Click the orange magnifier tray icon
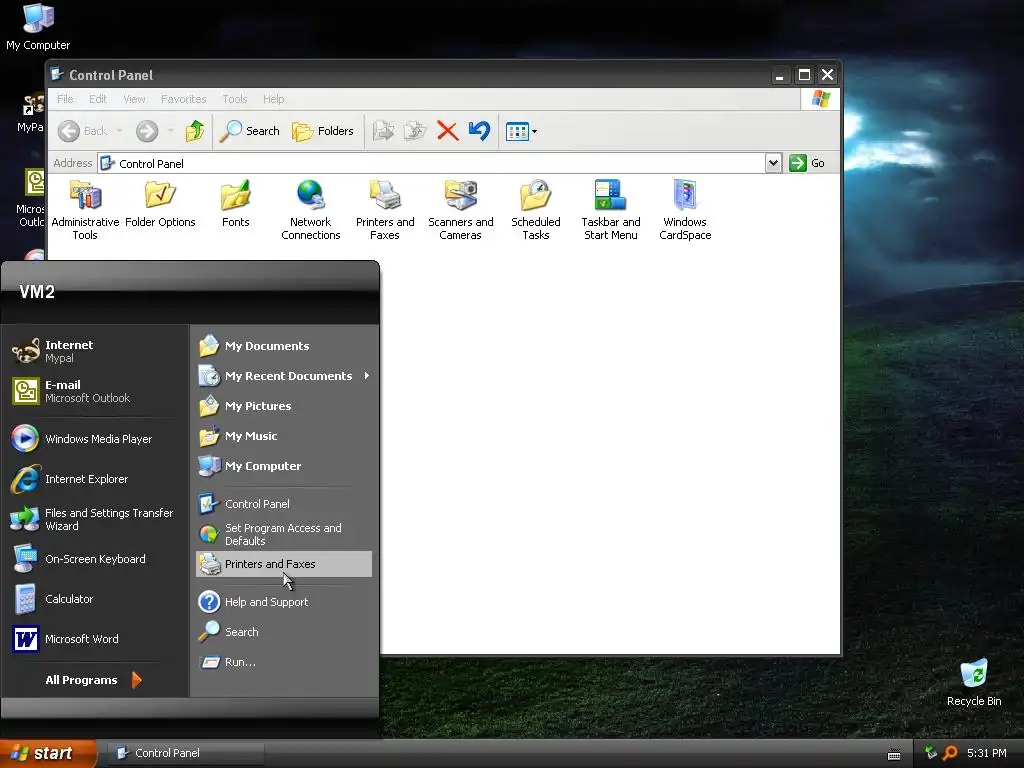This screenshot has width=1024, height=768. pyautogui.click(x=950, y=753)
